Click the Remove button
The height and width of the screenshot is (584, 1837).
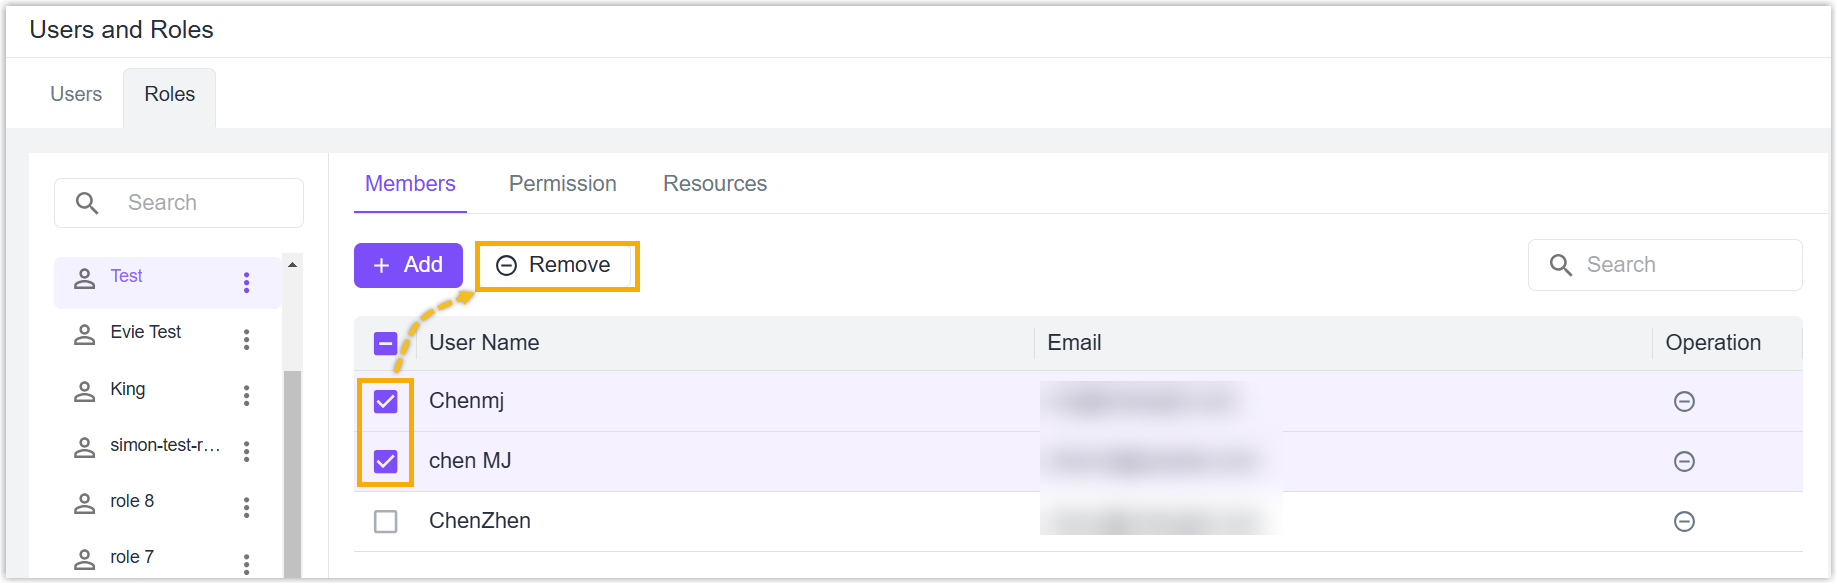[556, 265]
